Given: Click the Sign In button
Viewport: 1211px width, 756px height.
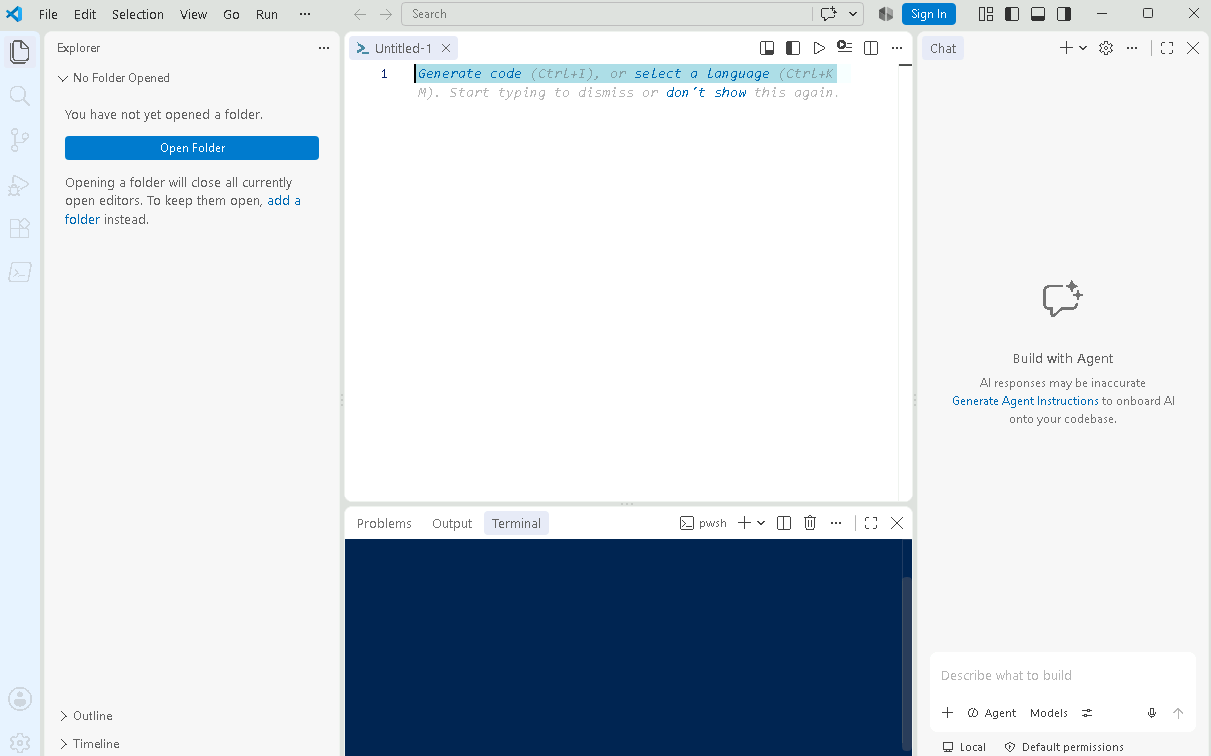Looking at the screenshot, I should 929,14.
